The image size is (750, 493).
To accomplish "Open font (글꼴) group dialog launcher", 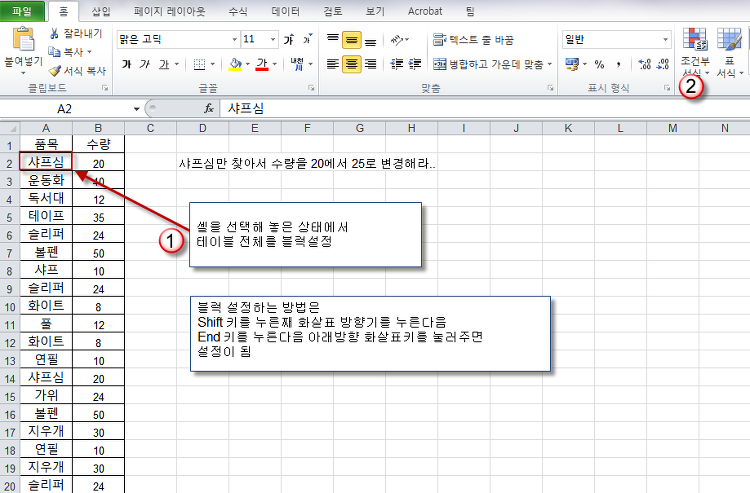I will (311, 88).
